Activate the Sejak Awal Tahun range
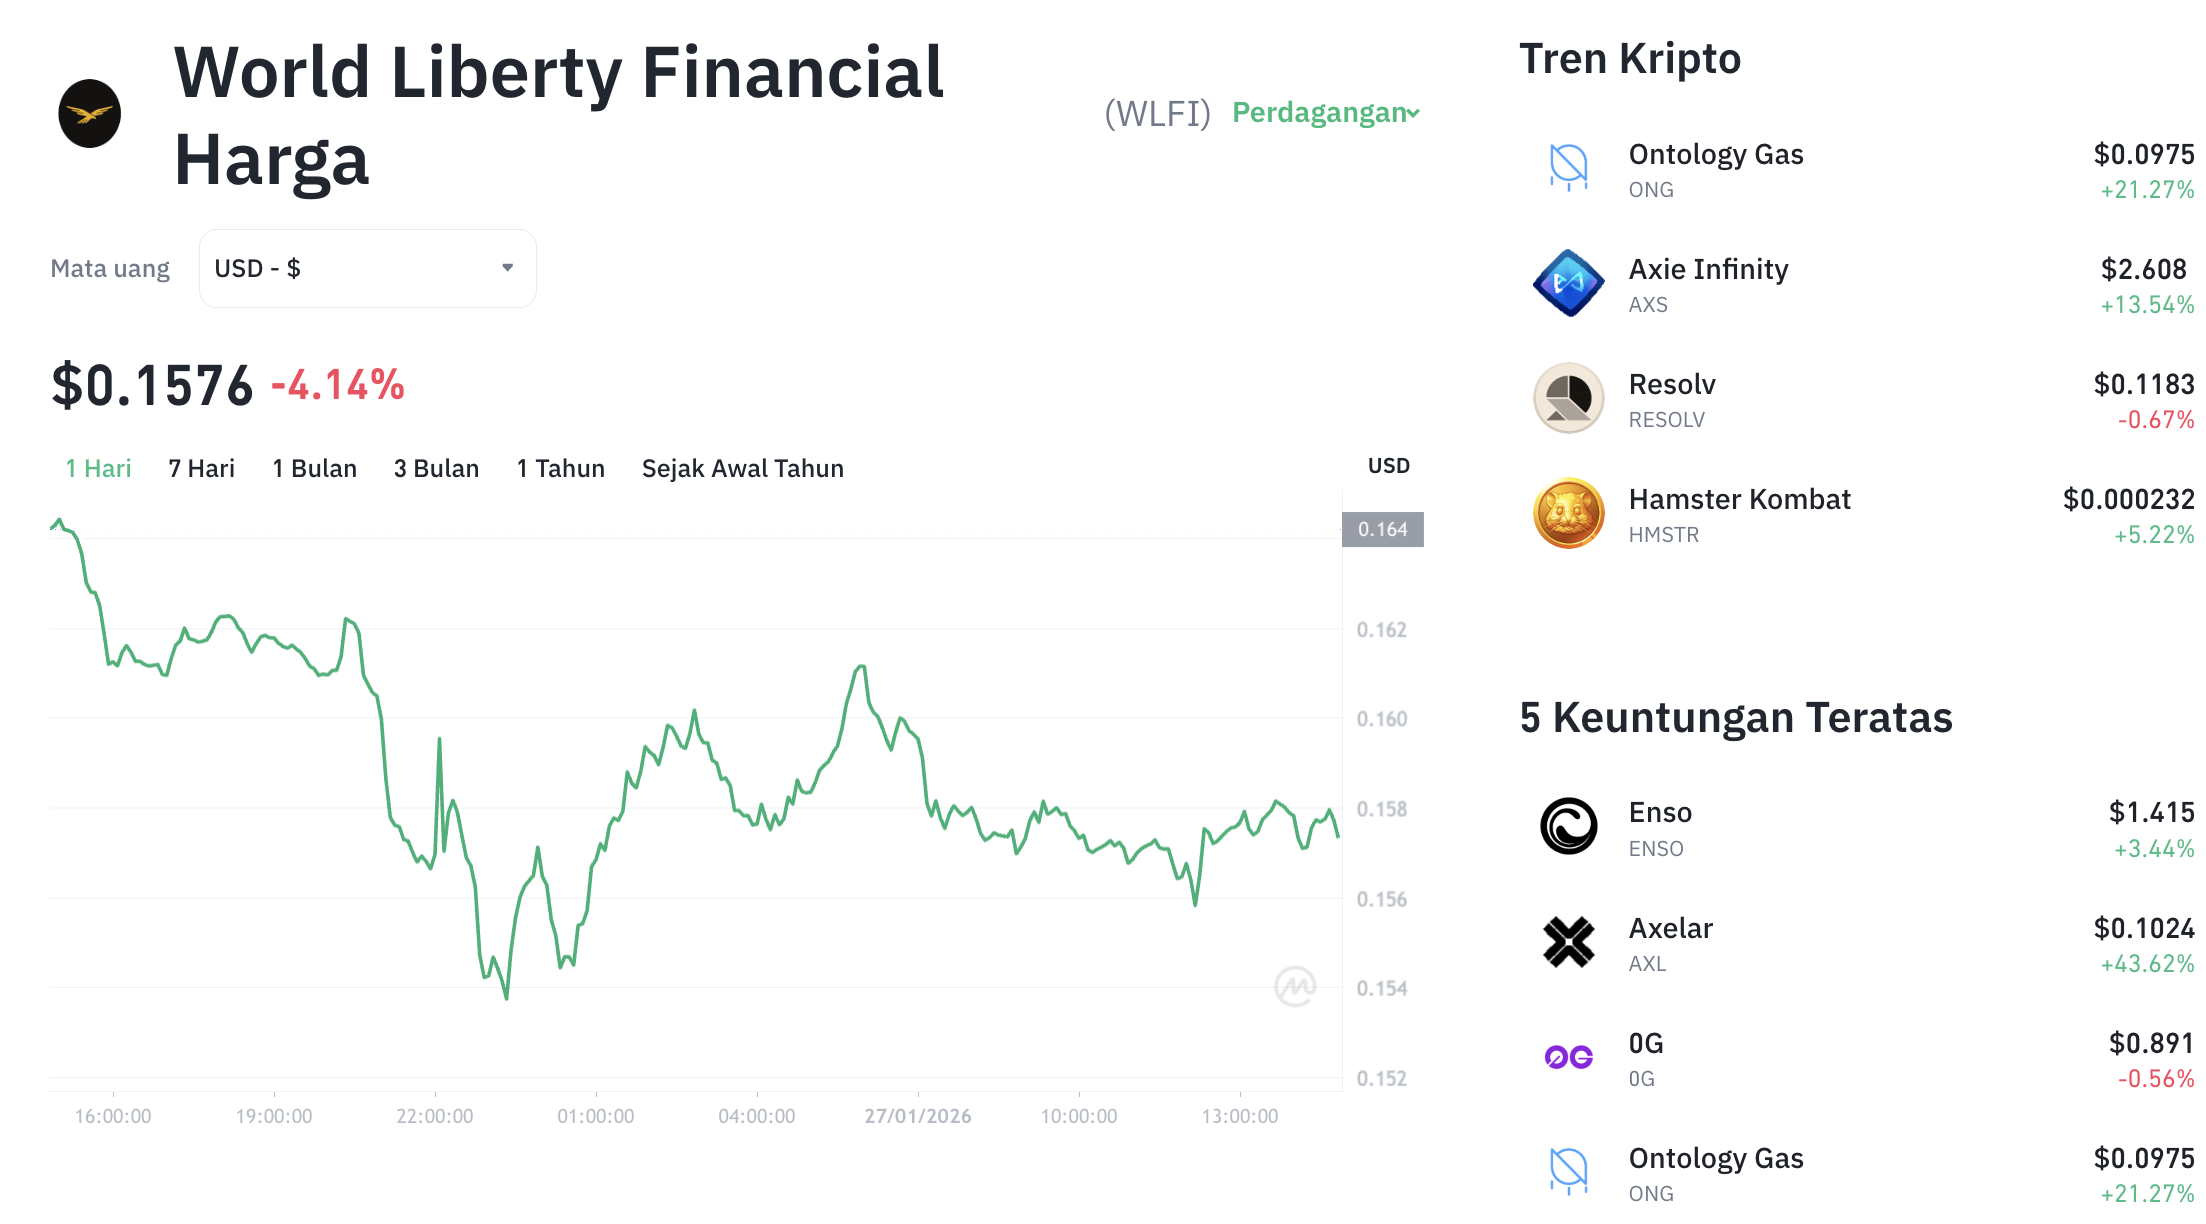The height and width of the screenshot is (1224, 2206). point(742,468)
